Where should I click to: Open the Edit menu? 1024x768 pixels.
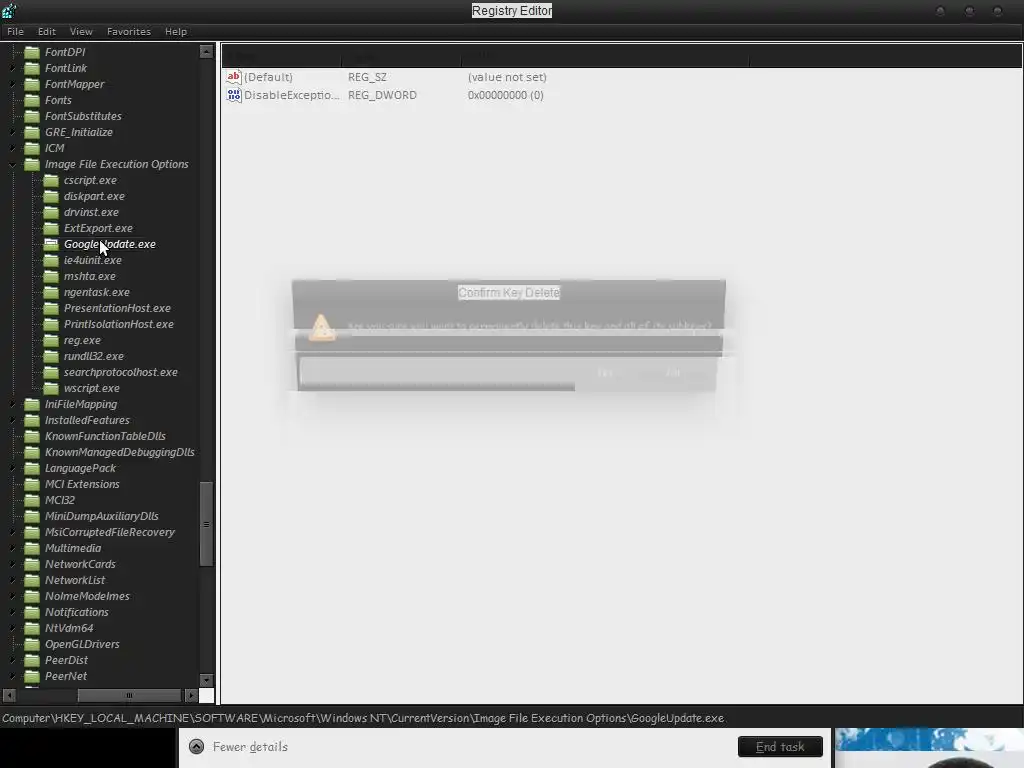[x=46, y=31]
